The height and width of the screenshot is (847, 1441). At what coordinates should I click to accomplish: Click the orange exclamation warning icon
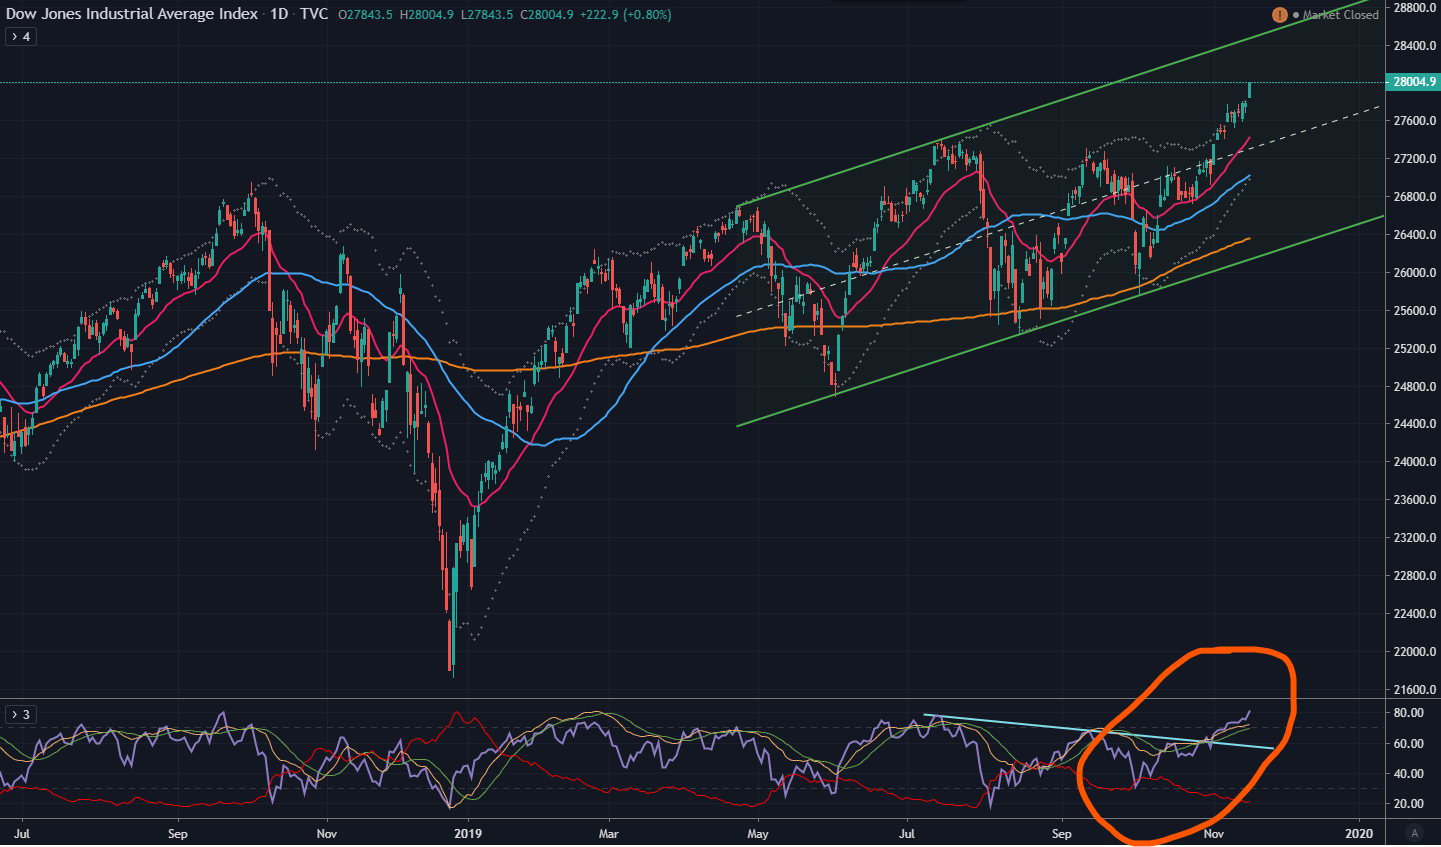coord(1280,15)
